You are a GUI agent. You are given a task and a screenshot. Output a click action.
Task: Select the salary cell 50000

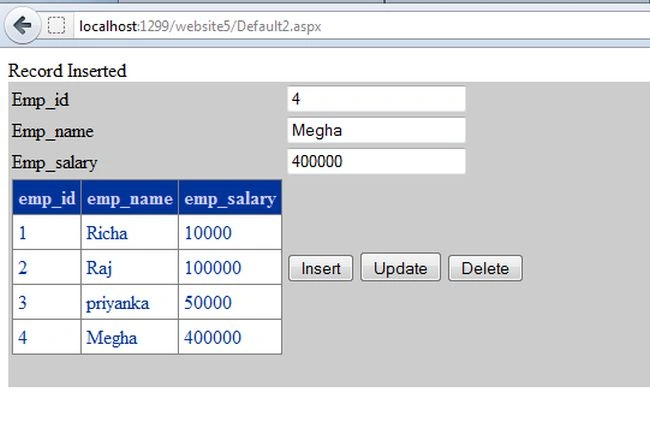coord(230,302)
